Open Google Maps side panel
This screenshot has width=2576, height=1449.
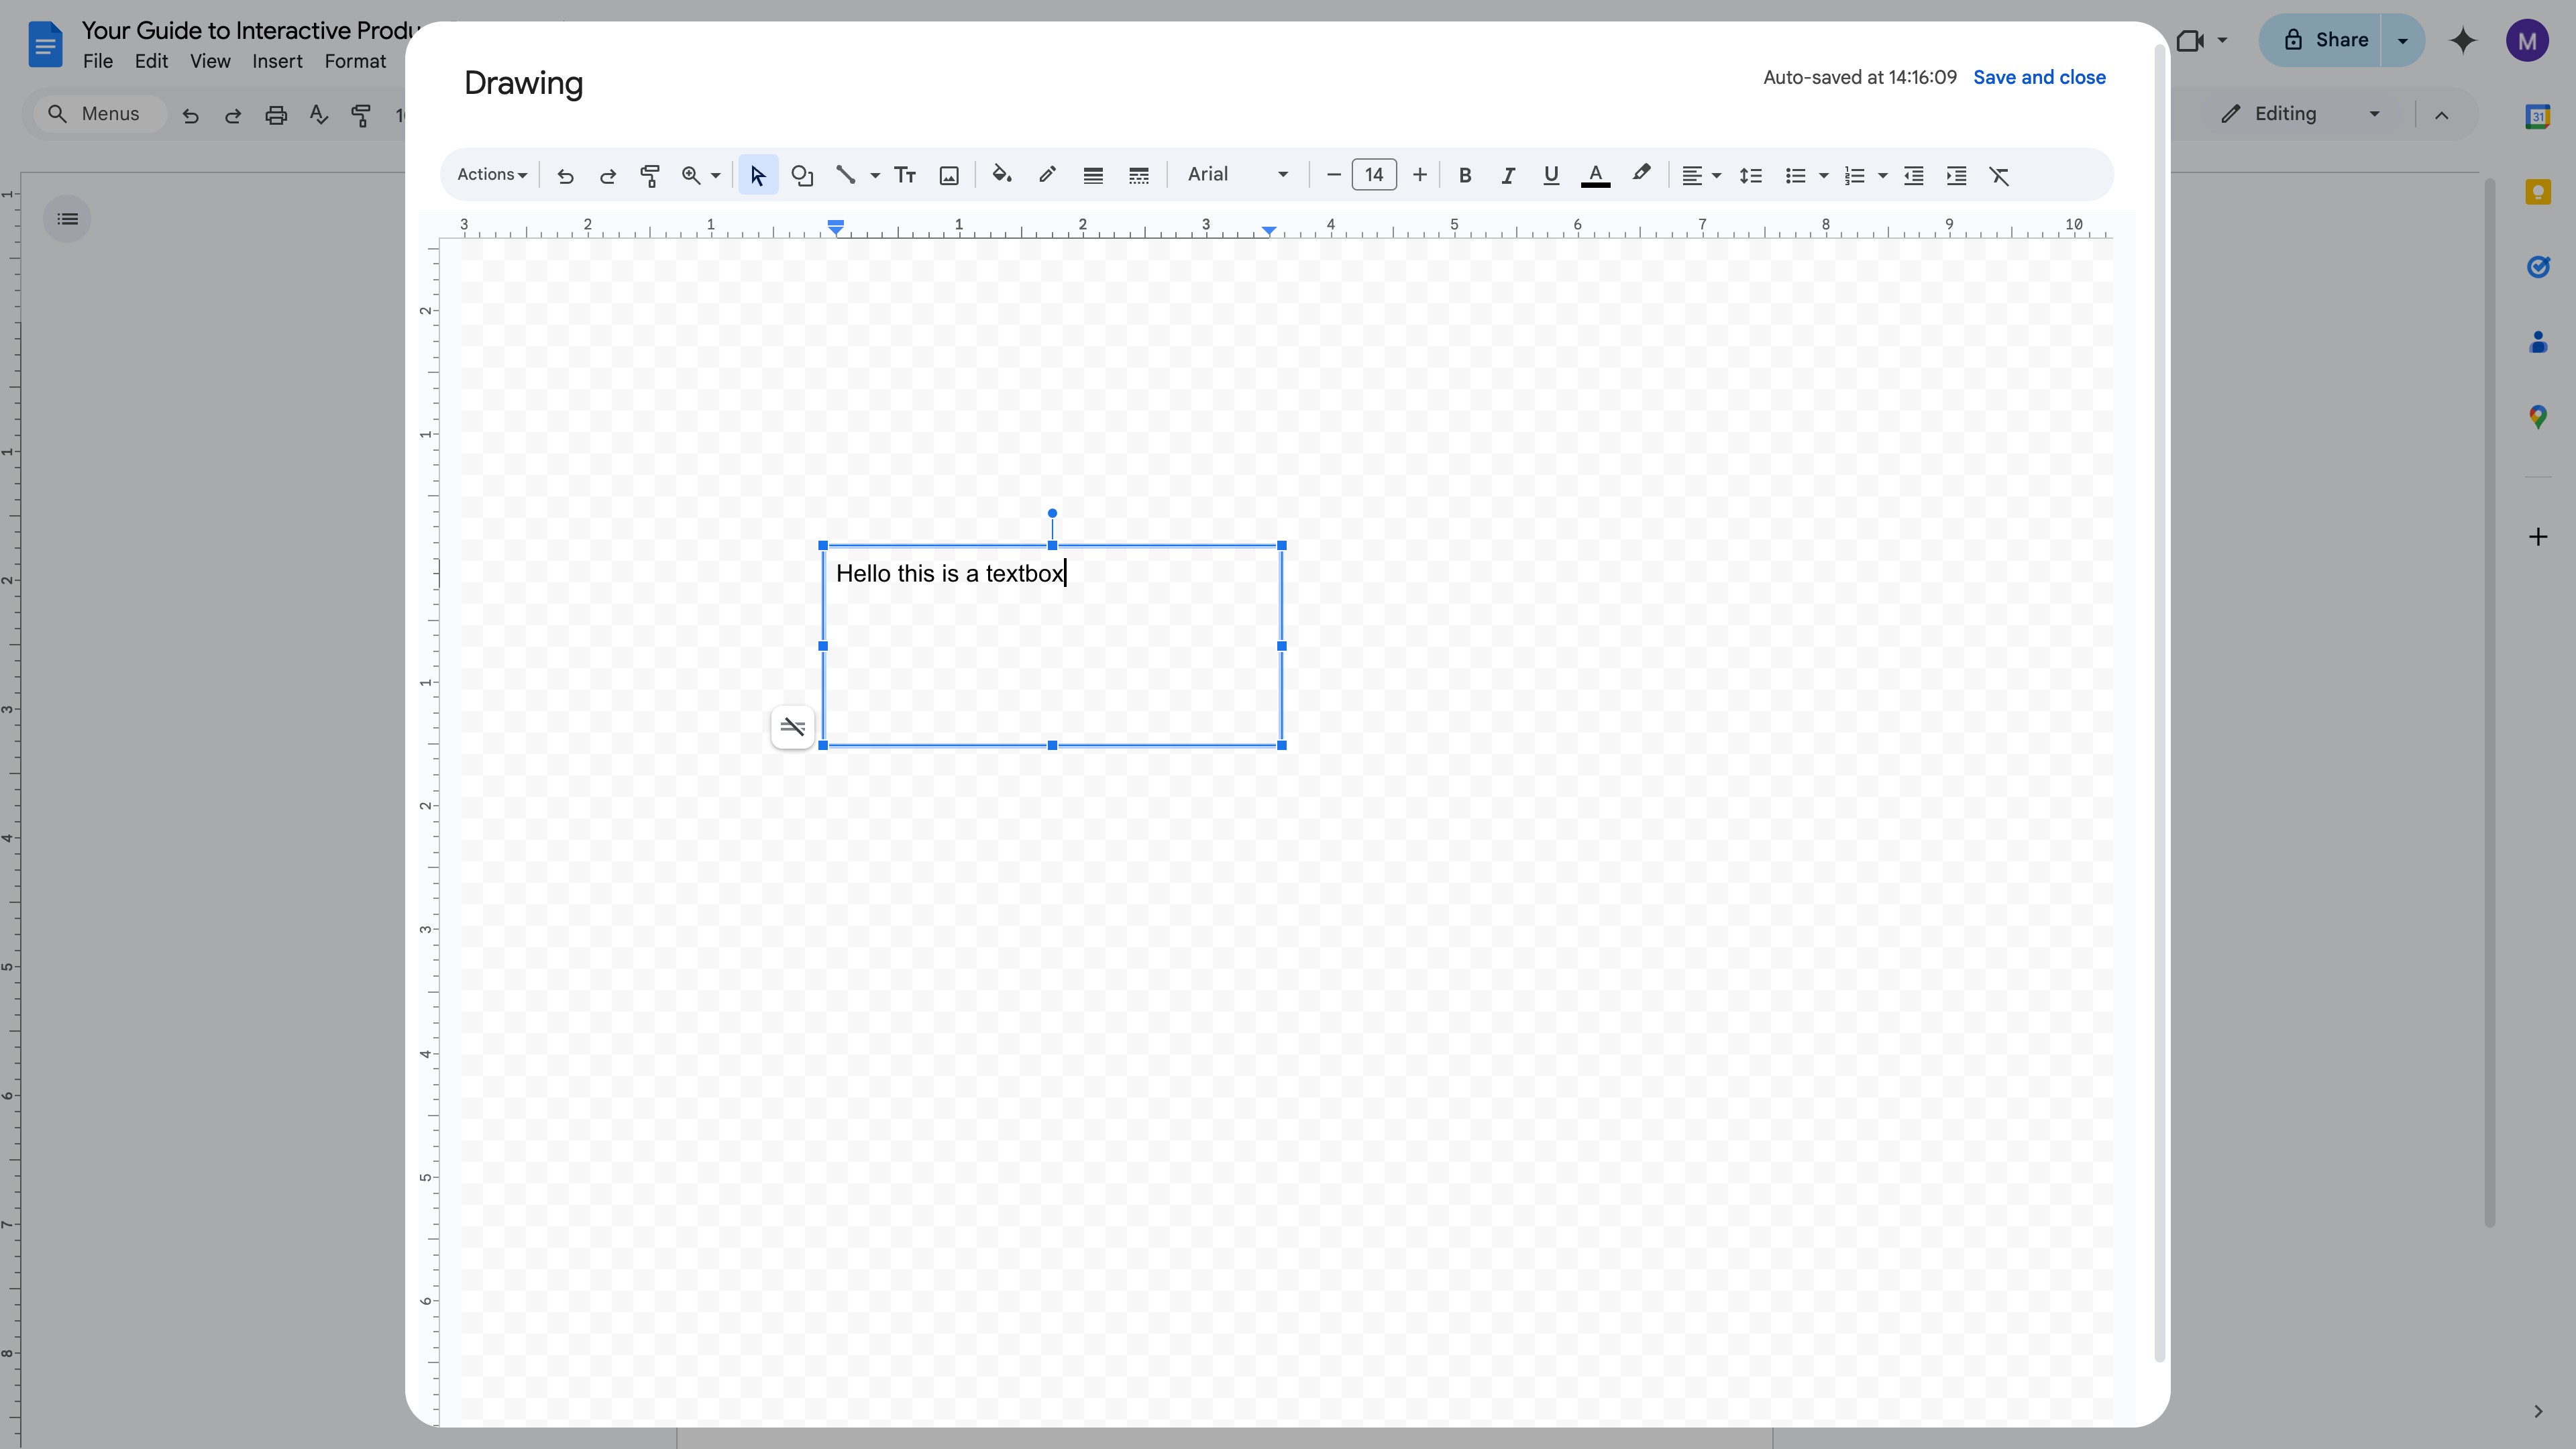tap(2537, 417)
